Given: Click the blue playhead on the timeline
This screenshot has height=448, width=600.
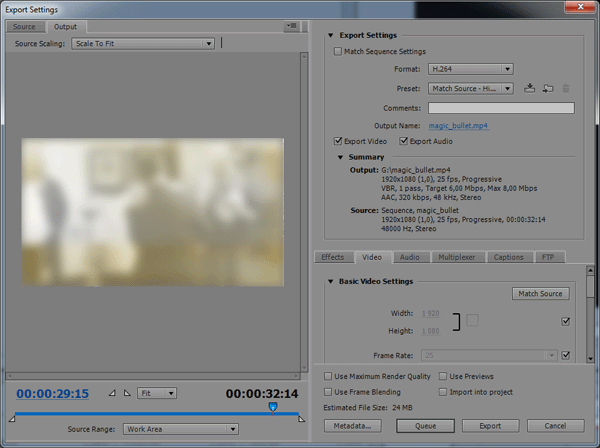Looking at the screenshot, I should 273,407.
